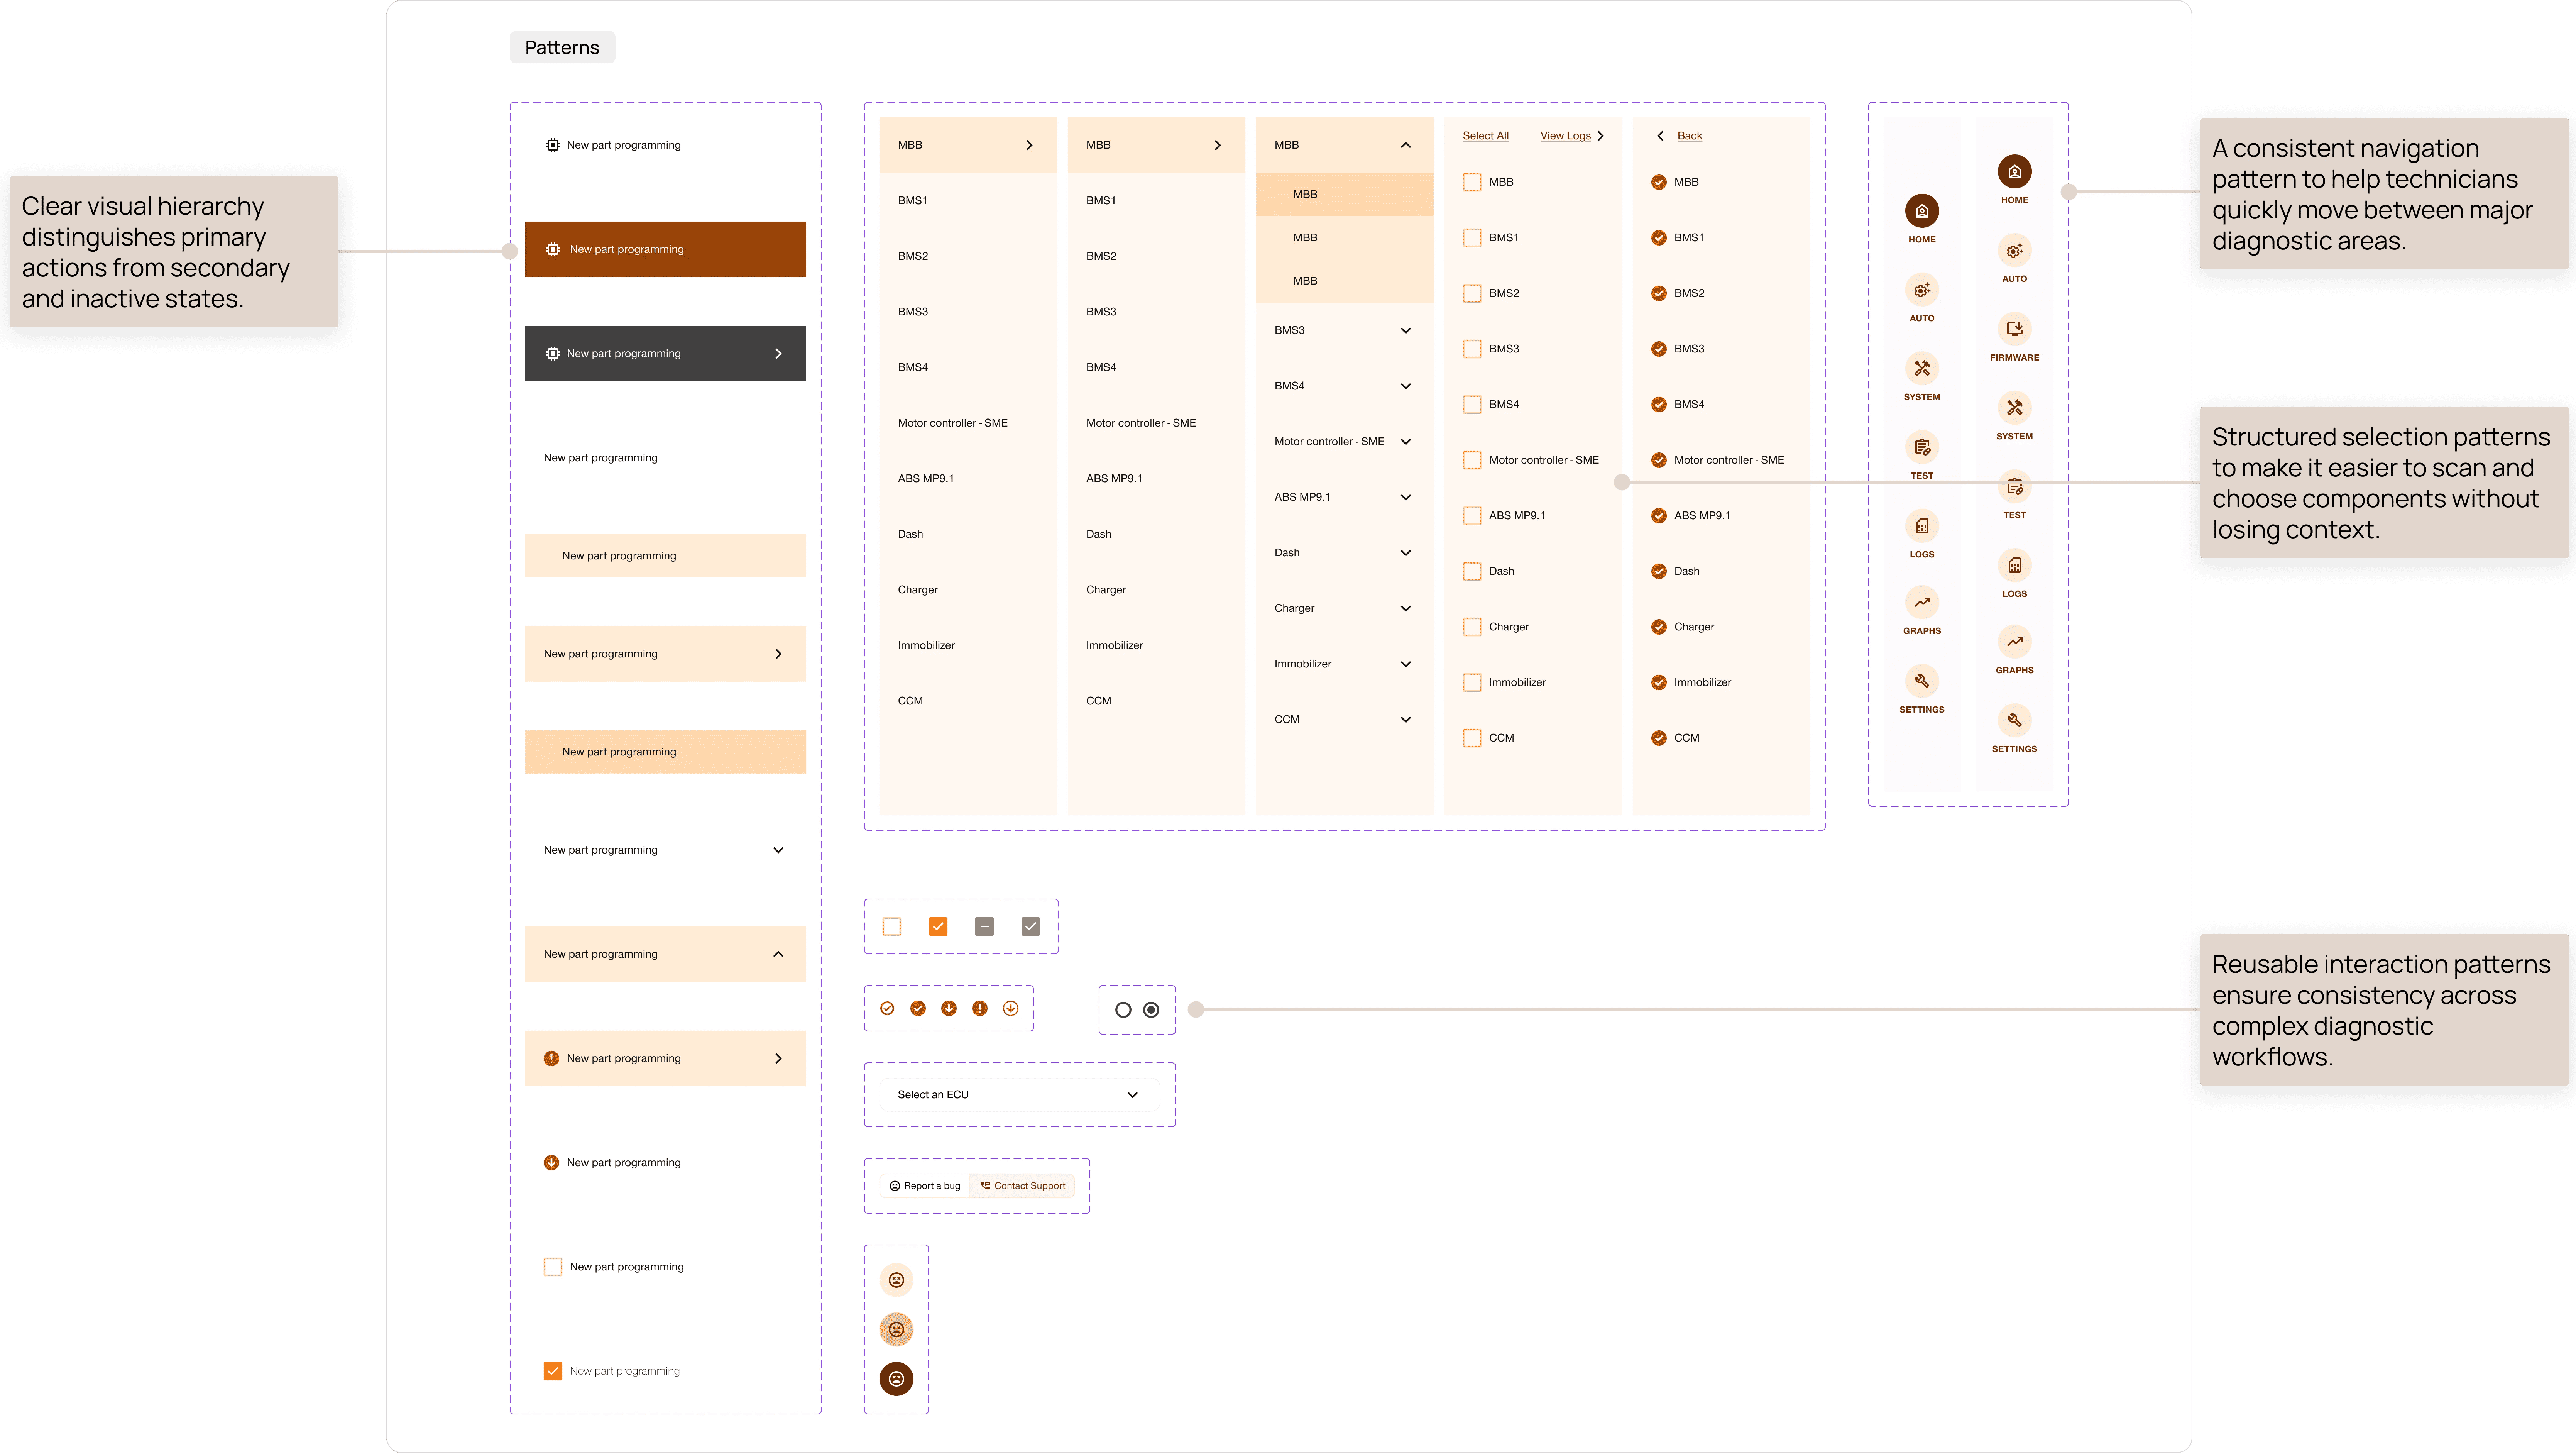2576x1453 pixels.
Task: Check the unchecked New part programming square checkbox
Action: coord(553,1267)
